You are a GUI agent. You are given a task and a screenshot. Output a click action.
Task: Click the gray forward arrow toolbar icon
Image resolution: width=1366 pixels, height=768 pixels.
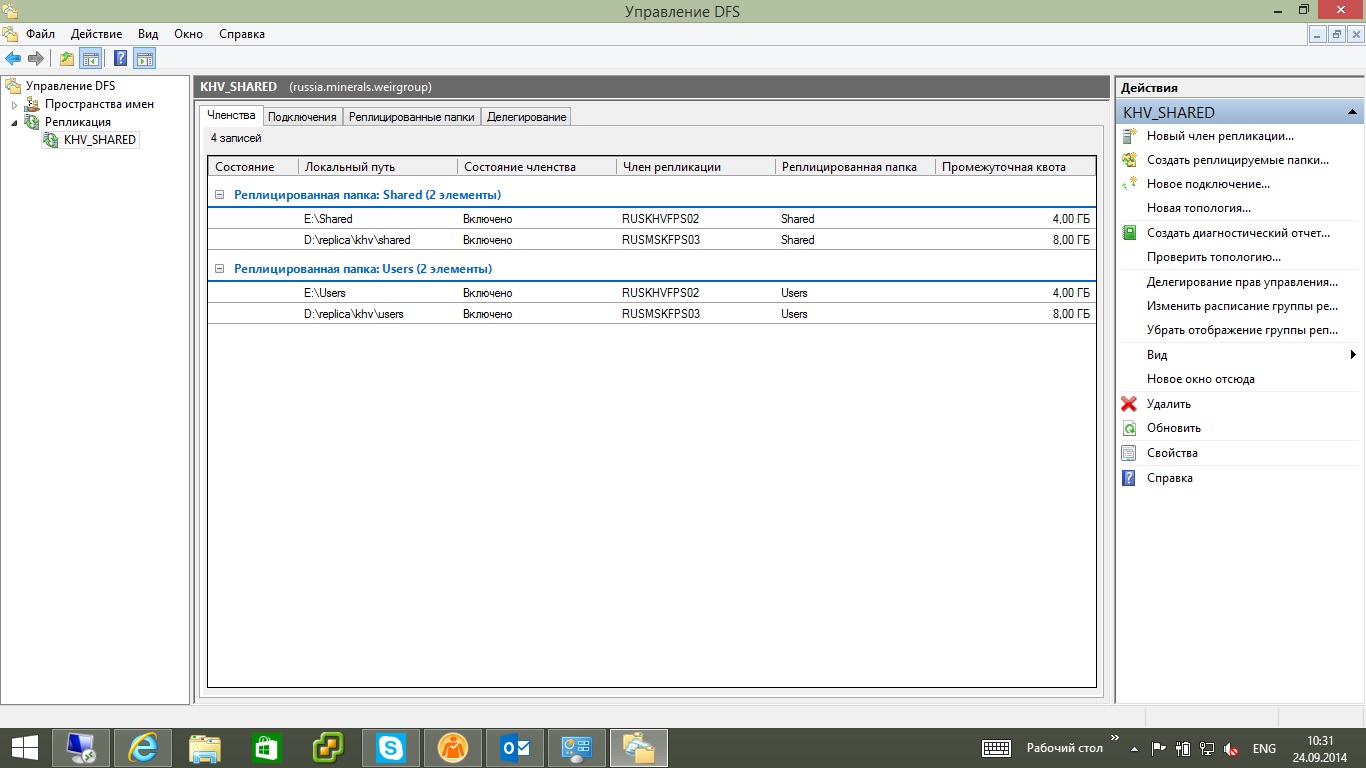[36, 58]
